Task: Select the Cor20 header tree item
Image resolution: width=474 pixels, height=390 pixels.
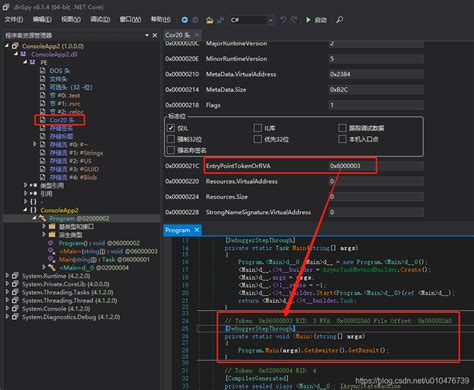Action: click(x=62, y=120)
